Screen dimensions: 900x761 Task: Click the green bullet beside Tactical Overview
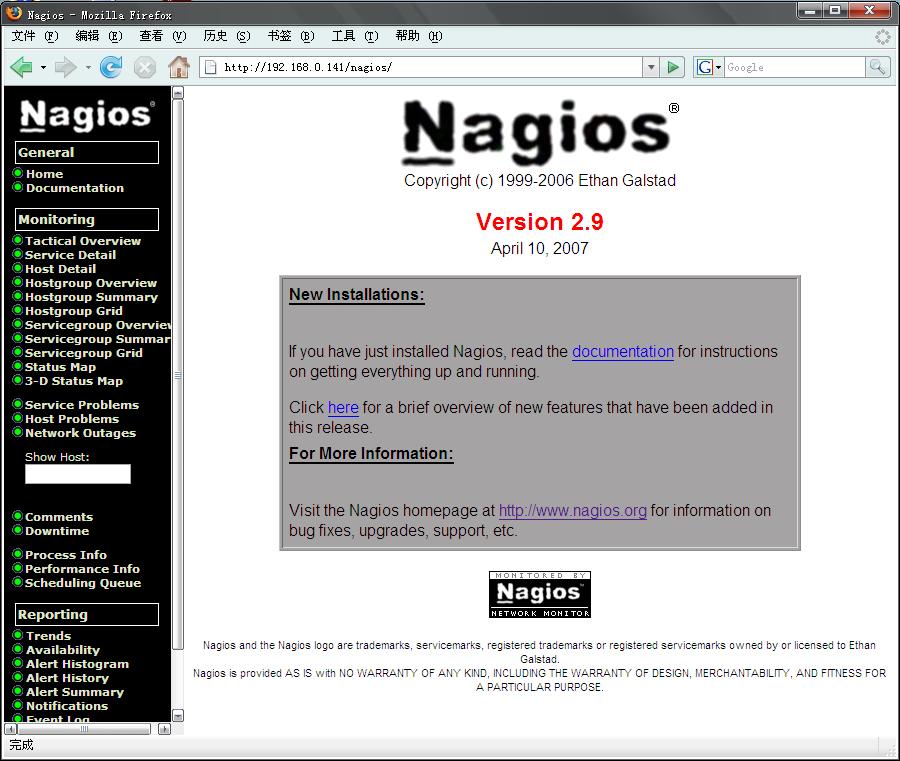pyautogui.click(x=18, y=240)
